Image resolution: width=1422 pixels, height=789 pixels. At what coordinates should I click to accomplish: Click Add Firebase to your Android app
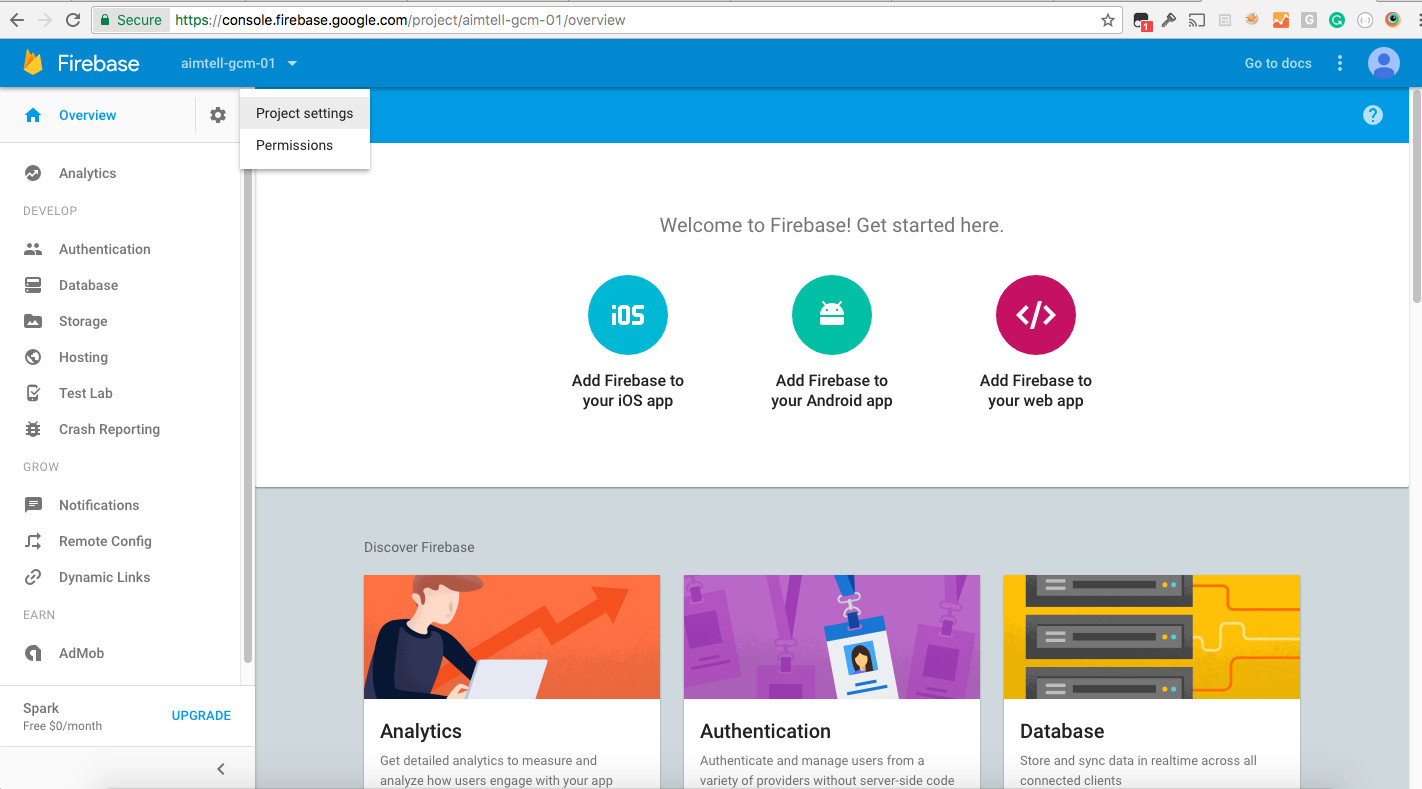pos(832,390)
